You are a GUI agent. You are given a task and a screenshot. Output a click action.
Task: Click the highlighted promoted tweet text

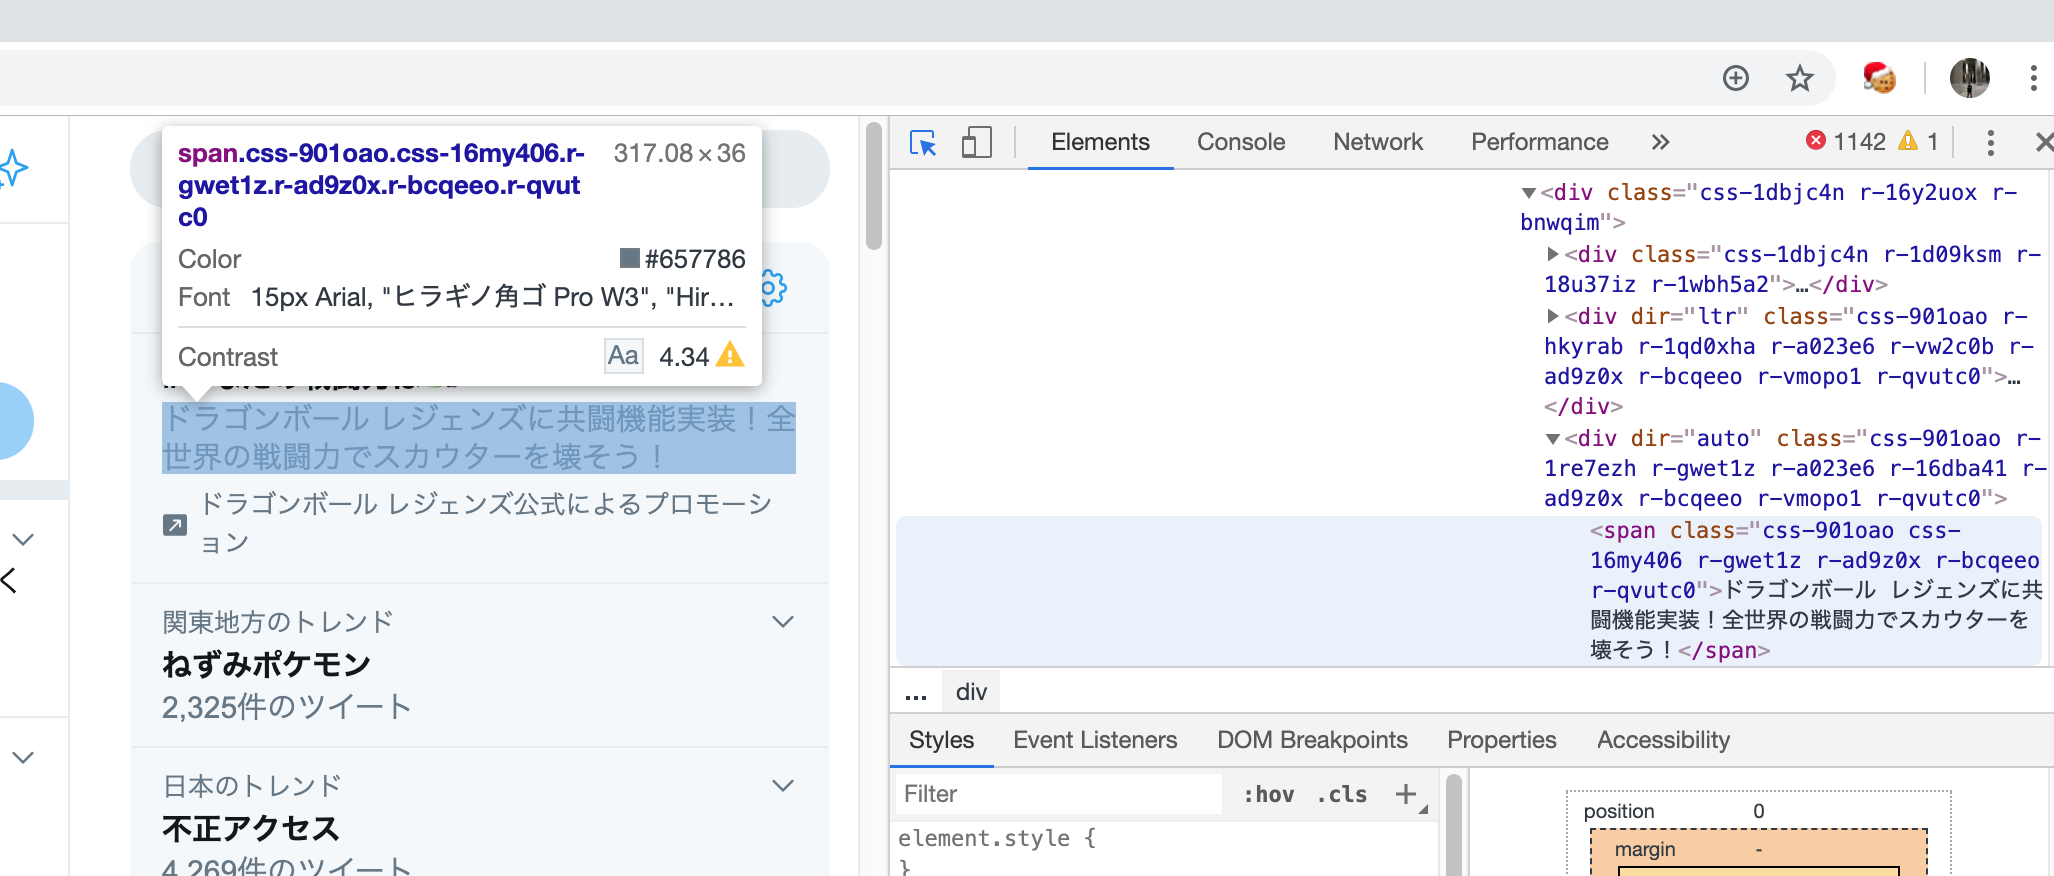(x=479, y=437)
